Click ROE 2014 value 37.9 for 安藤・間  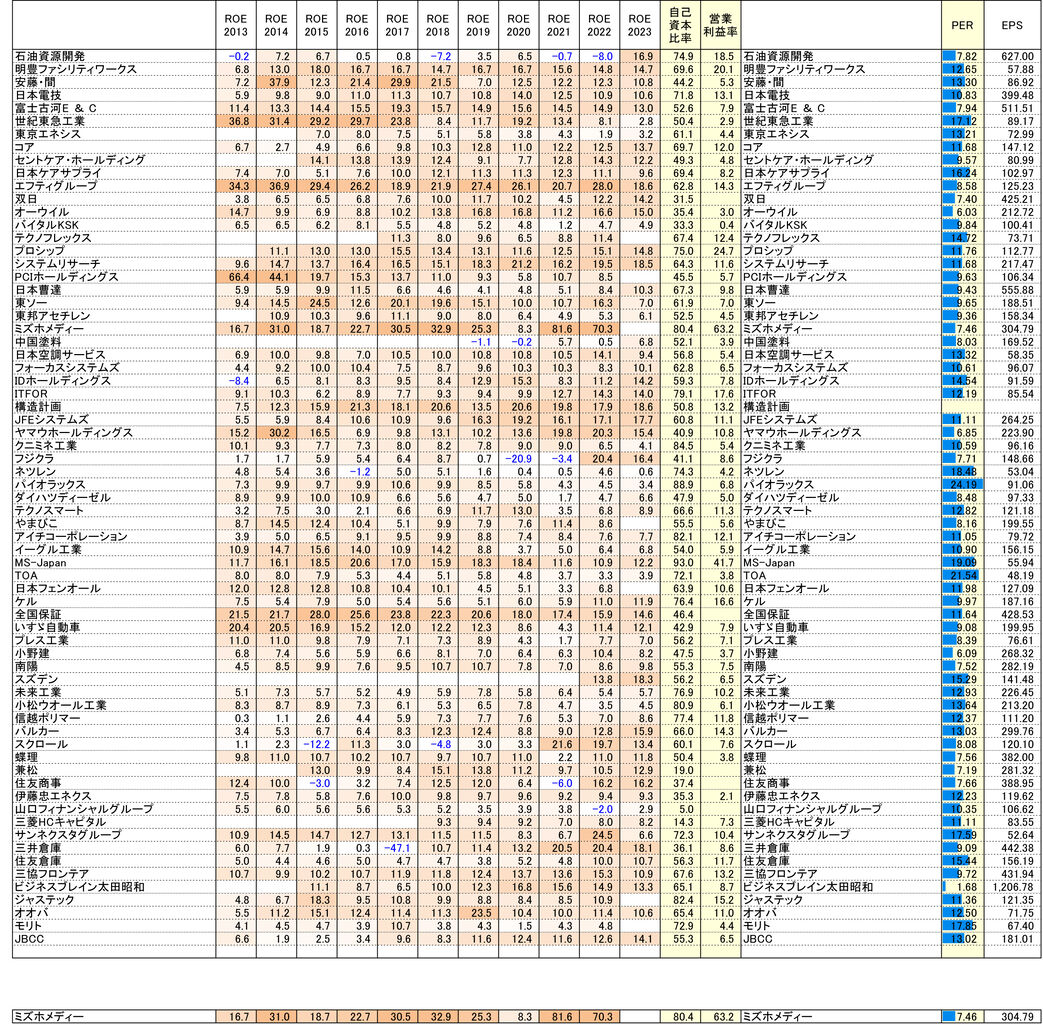point(279,83)
